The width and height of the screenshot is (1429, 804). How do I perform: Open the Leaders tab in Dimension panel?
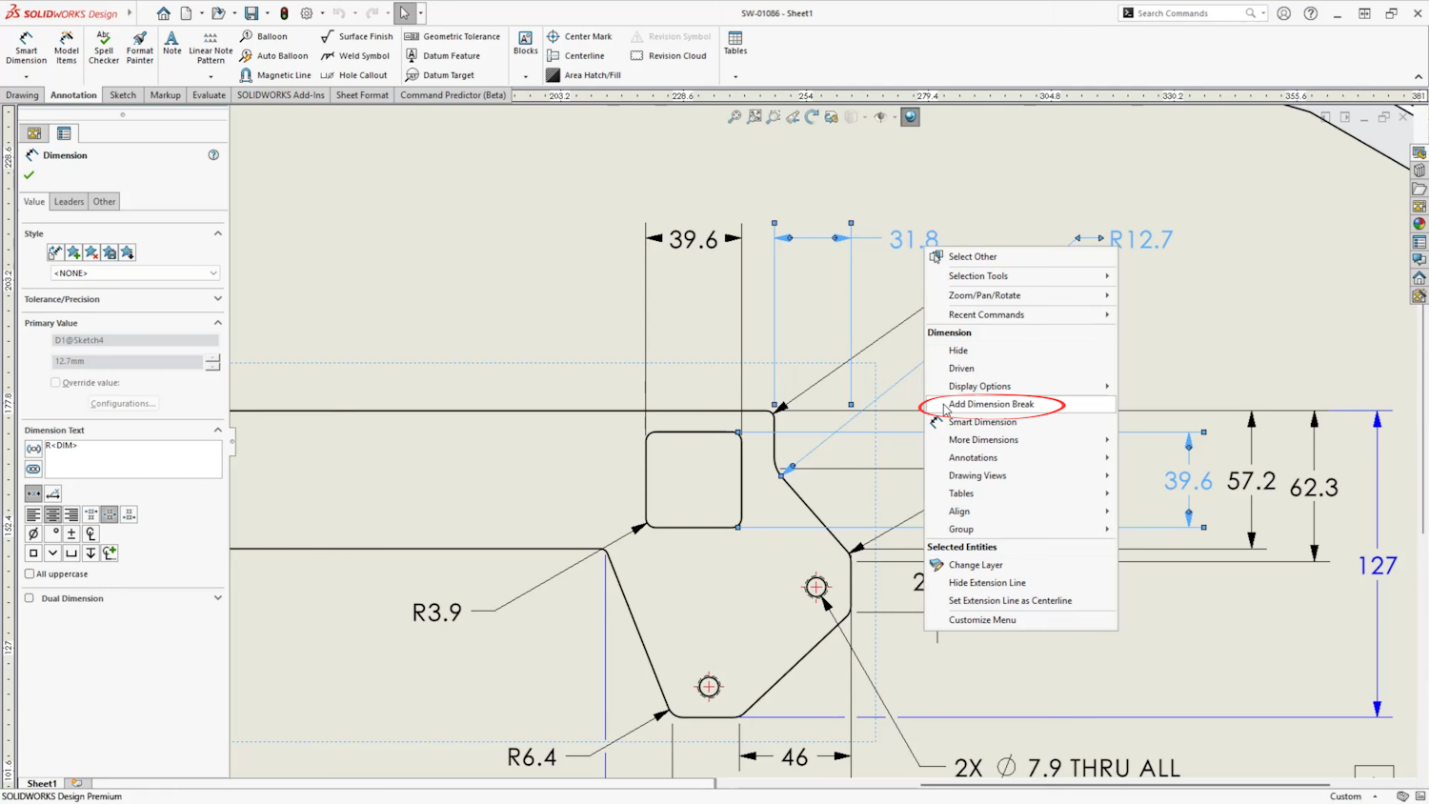point(69,201)
